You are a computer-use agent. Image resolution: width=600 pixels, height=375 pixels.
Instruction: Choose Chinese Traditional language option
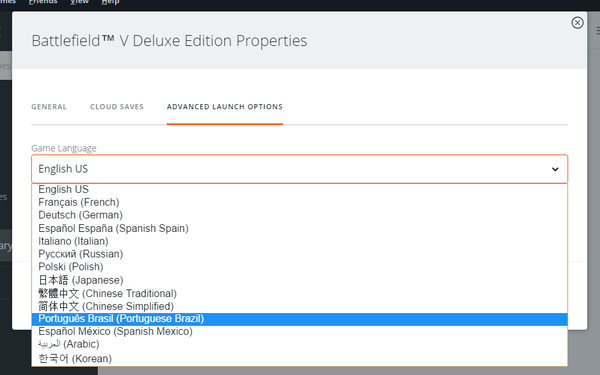pos(300,293)
